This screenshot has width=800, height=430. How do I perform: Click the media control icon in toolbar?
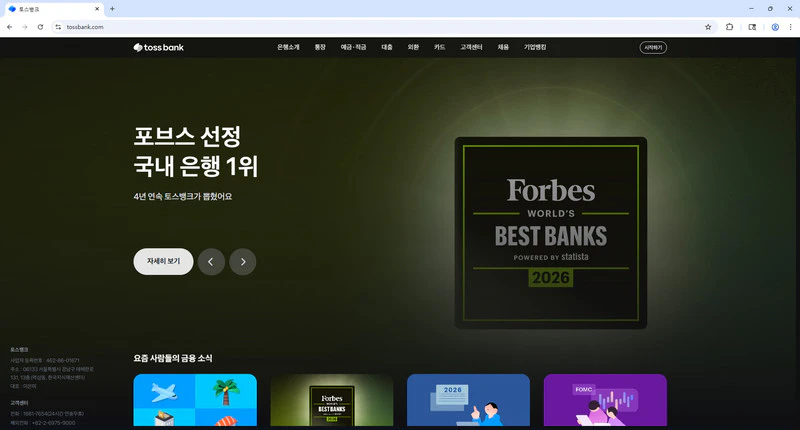[x=752, y=27]
